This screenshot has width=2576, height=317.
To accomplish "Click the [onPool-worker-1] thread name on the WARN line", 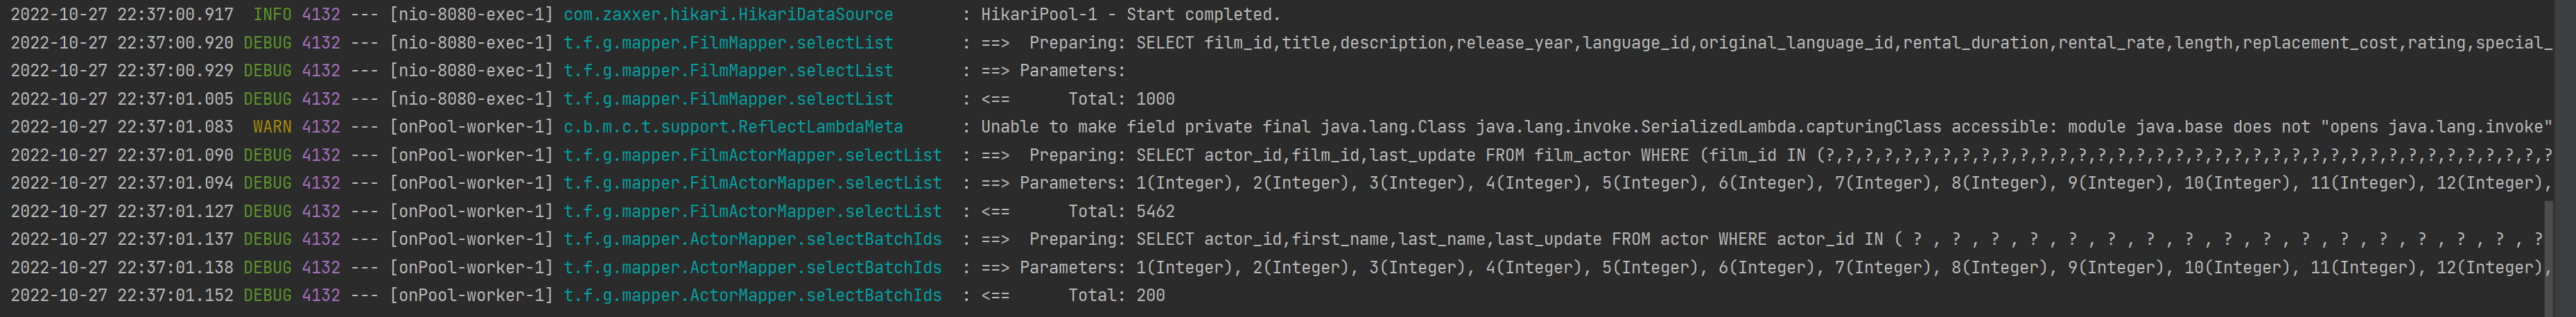I will click(x=471, y=127).
